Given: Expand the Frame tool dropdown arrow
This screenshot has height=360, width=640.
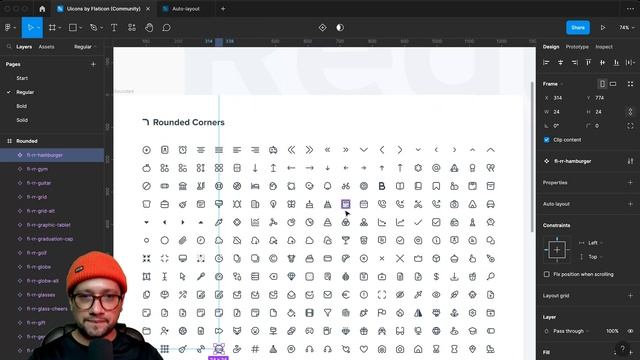Looking at the screenshot, I should [60, 28].
